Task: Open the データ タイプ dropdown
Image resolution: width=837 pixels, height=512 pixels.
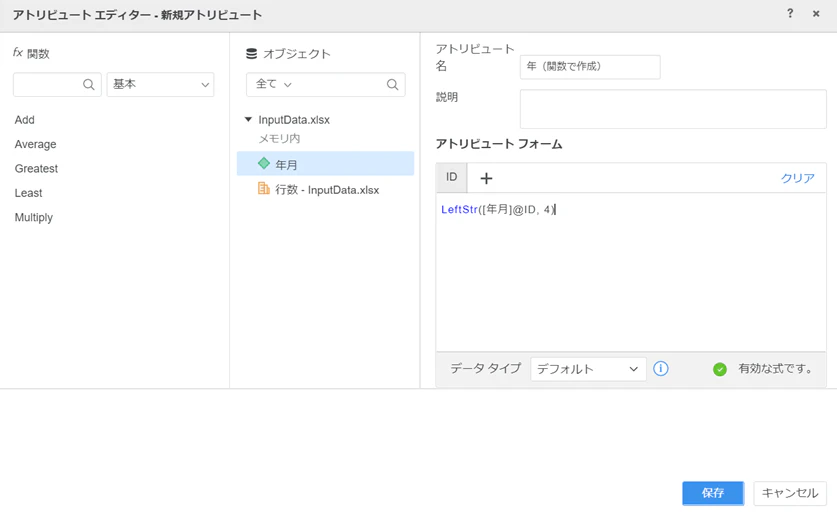Action: [588, 369]
